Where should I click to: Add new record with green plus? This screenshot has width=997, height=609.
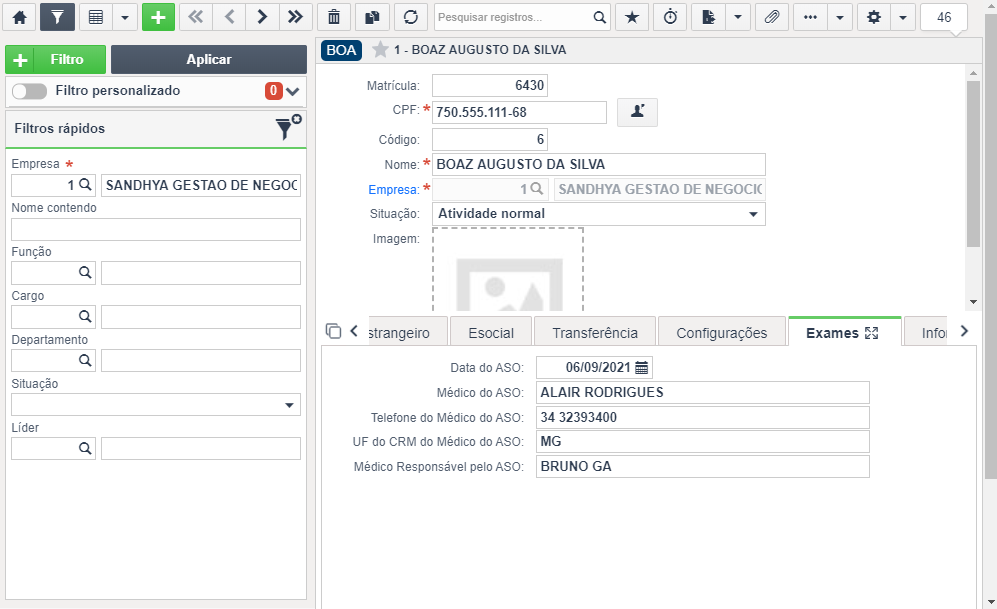[x=158, y=17]
